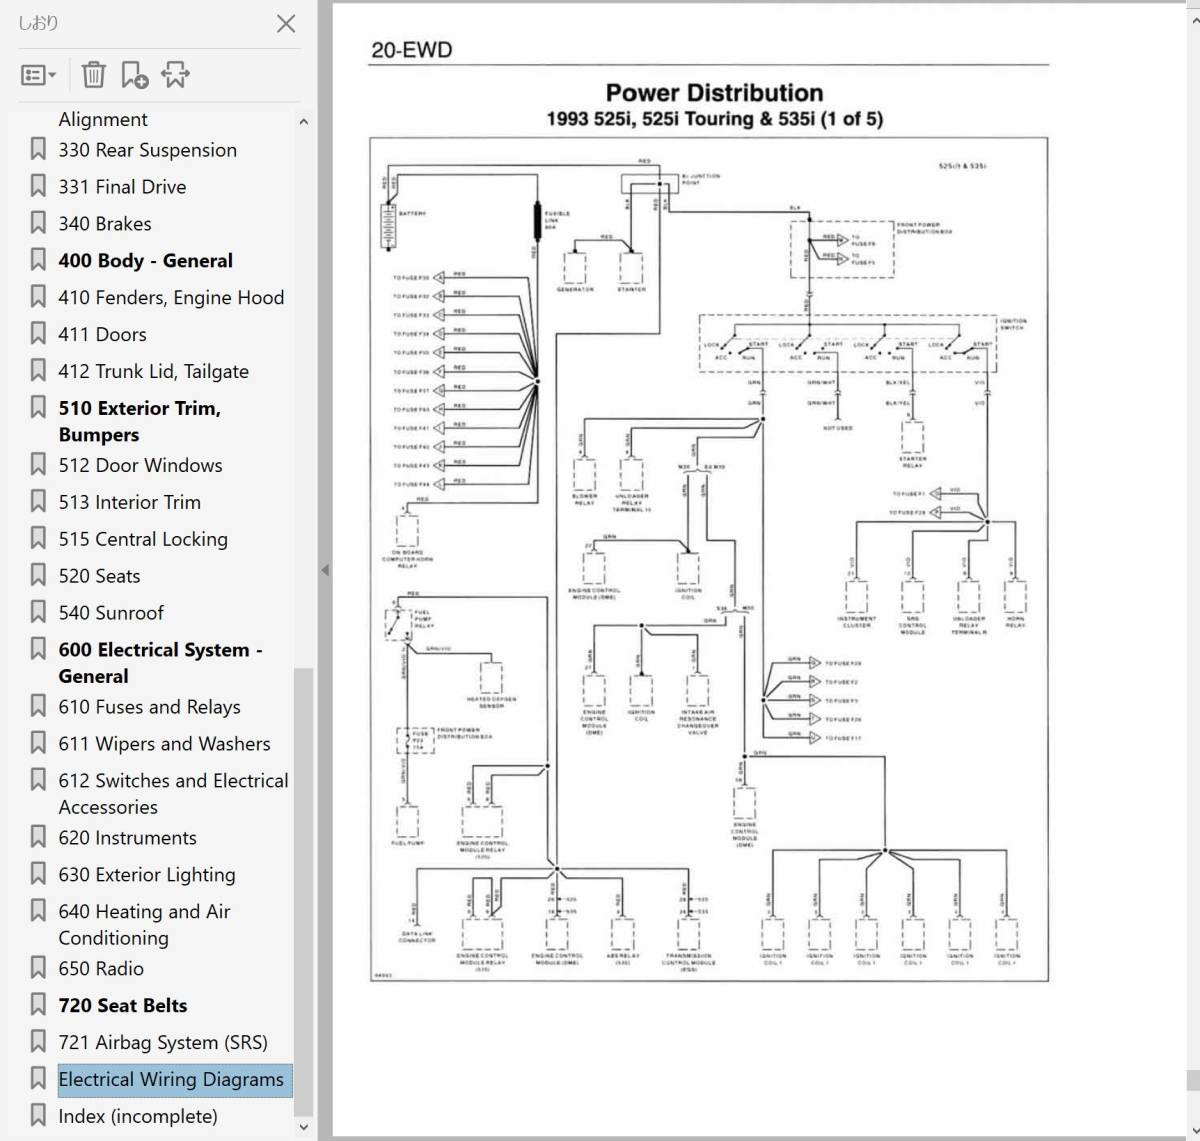Image resolution: width=1200 pixels, height=1141 pixels.
Task: Click the Power Distribution diagram title
Action: point(714,93)
